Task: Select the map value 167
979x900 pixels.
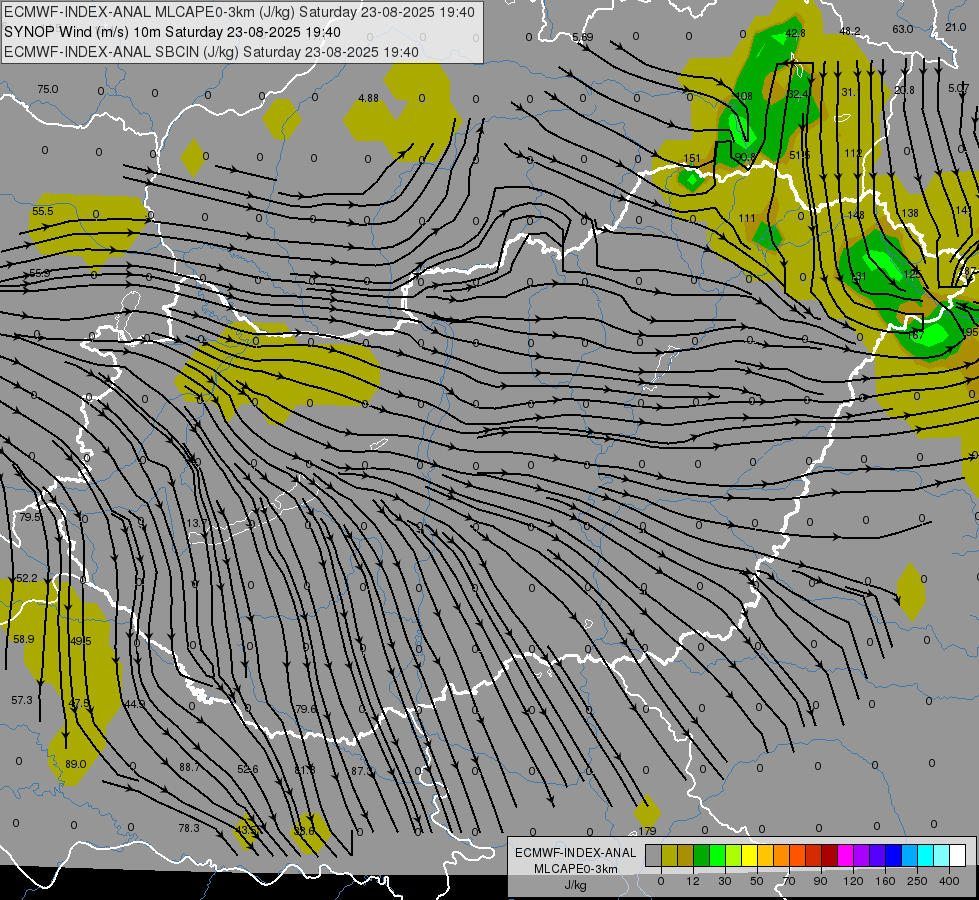Action: coord(915,335)
